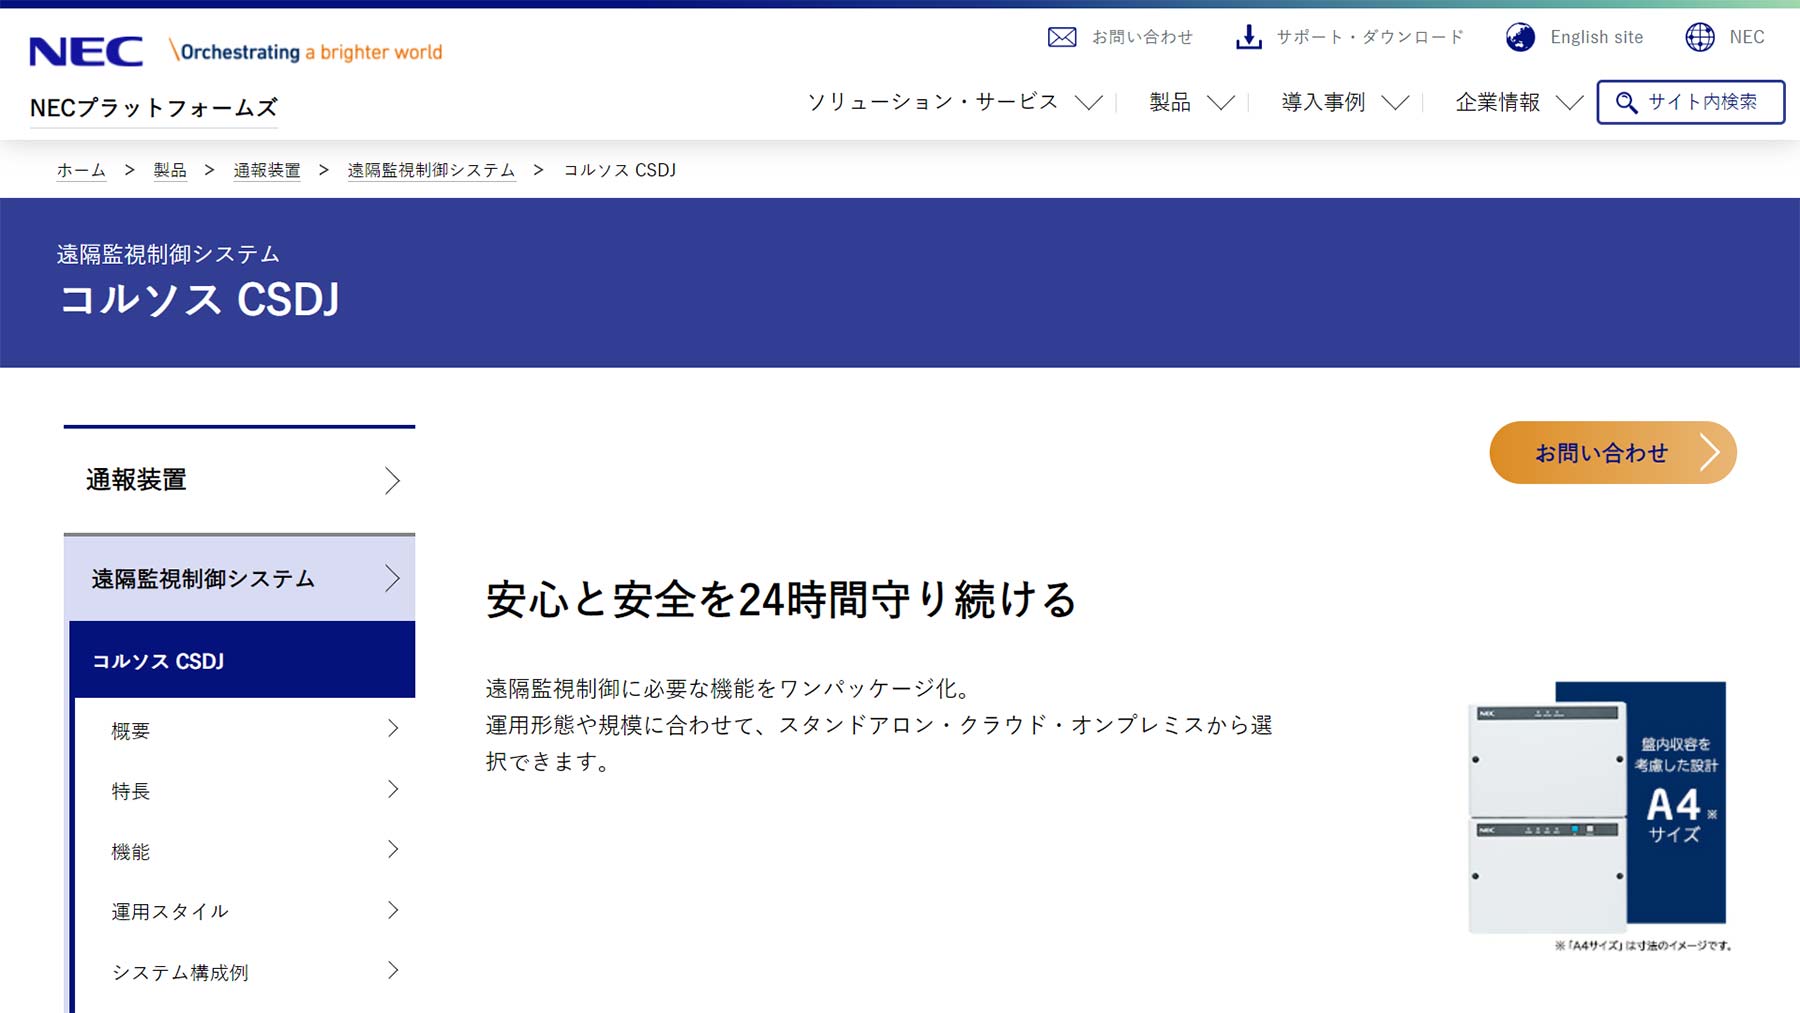Go to 通報装置 breadcrumb link
The height and width of the screenshot is (1013, 1800).
point(267,170)
